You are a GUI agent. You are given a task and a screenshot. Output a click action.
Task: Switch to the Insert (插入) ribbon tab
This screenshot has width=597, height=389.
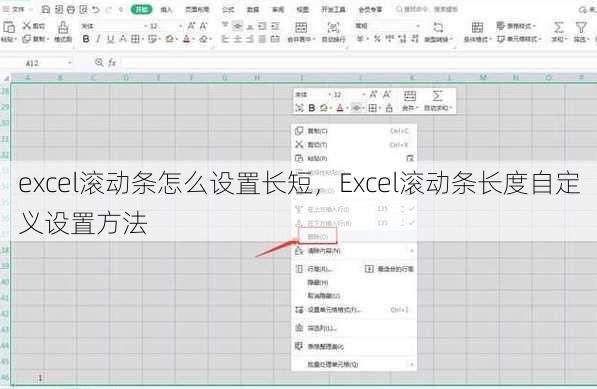pos(166,10)
